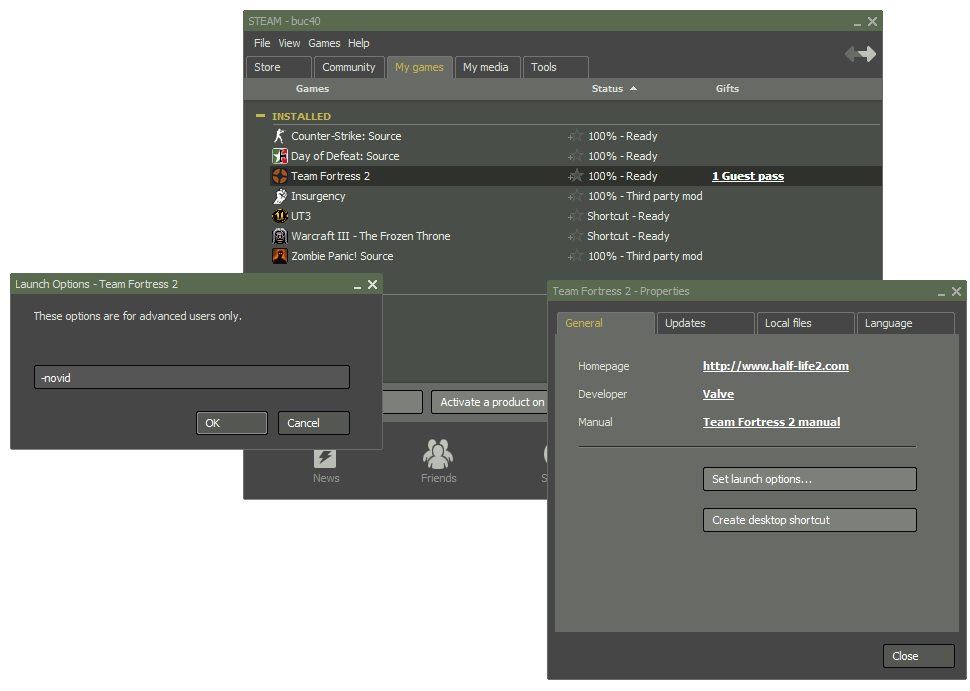Screen dimensions: 970x691
Task: Click the Team Fortress 2 game icon
Action: (x=280, y=176)
